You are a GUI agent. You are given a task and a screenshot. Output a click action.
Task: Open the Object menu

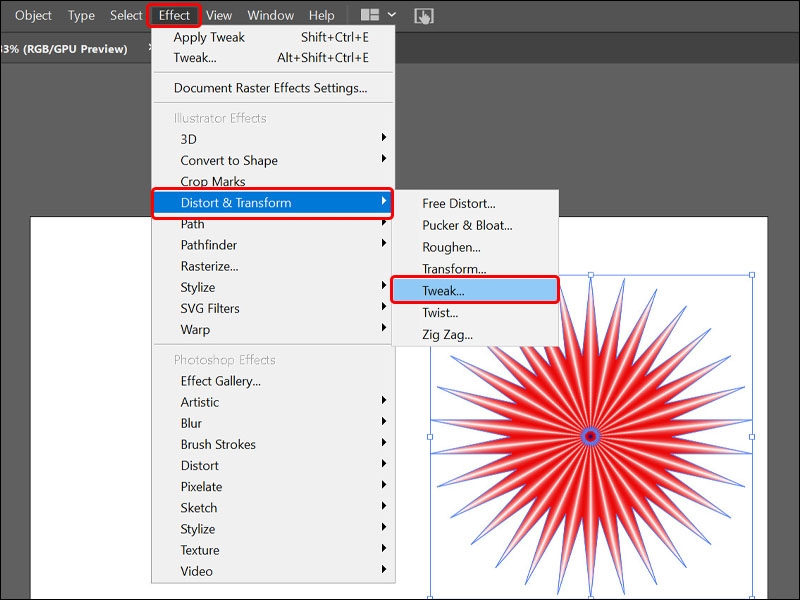click(33, 15)
